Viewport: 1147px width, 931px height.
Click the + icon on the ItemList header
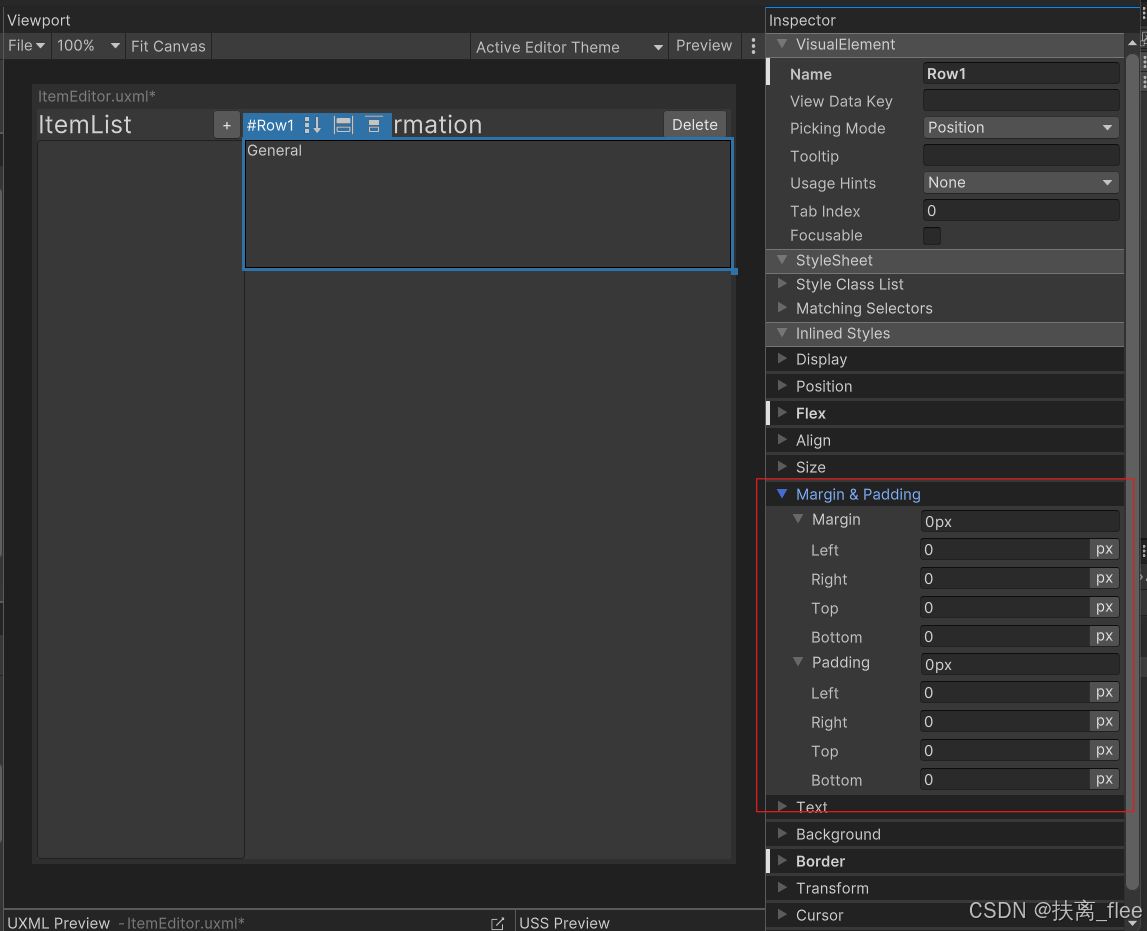(x=227, y=124)
